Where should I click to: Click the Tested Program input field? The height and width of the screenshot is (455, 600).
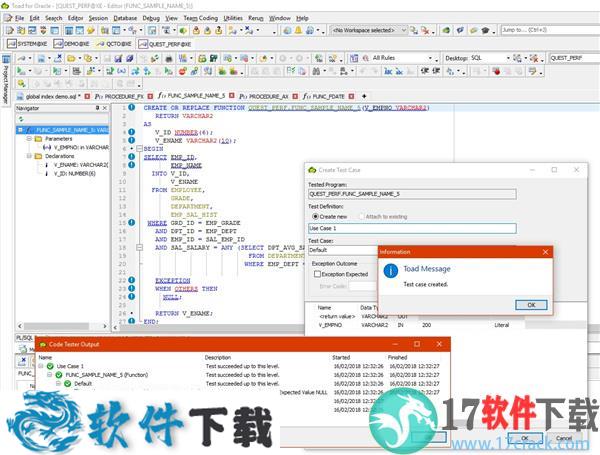coord(412,194)
